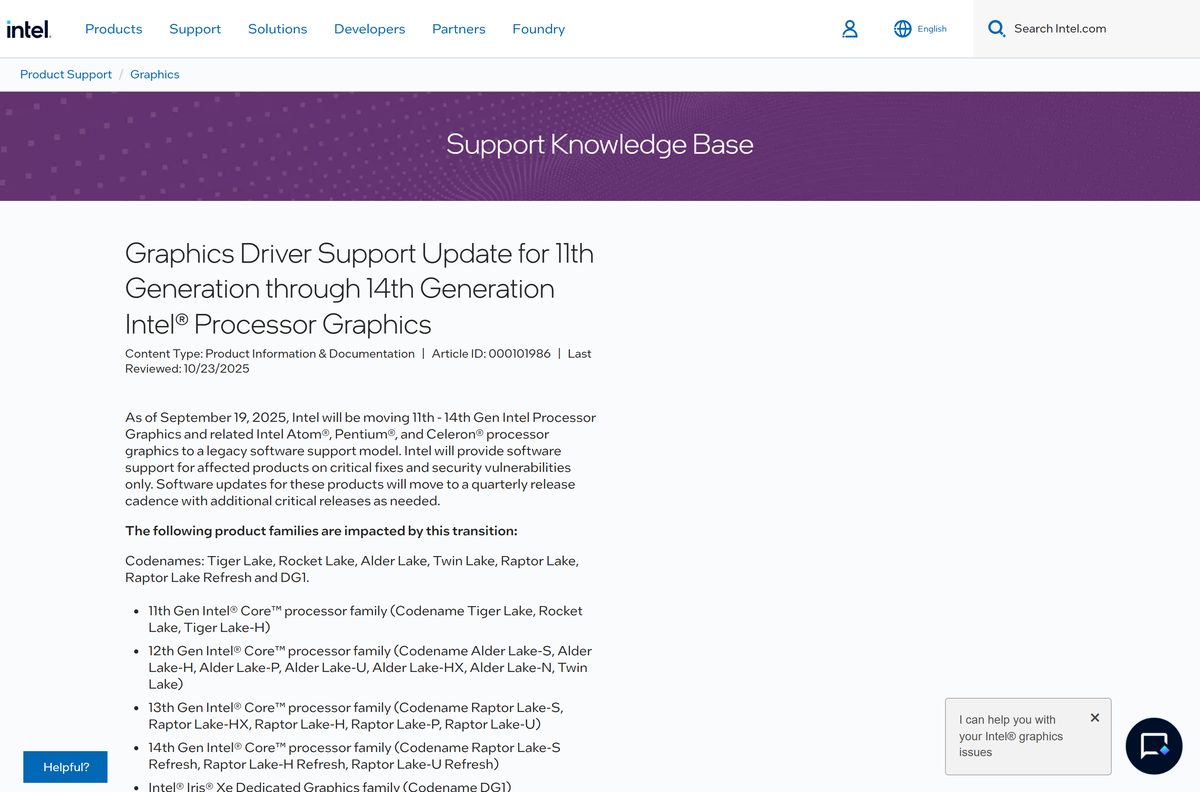Open the chat assistant bubble icon
This screenshot has width=1200, height=792.
point(1154,746)
